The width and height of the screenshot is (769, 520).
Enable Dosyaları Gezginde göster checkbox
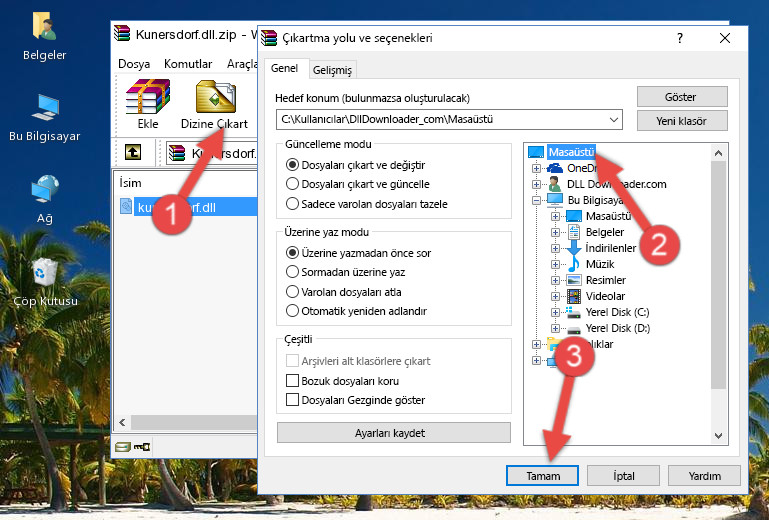click(292, 400)
